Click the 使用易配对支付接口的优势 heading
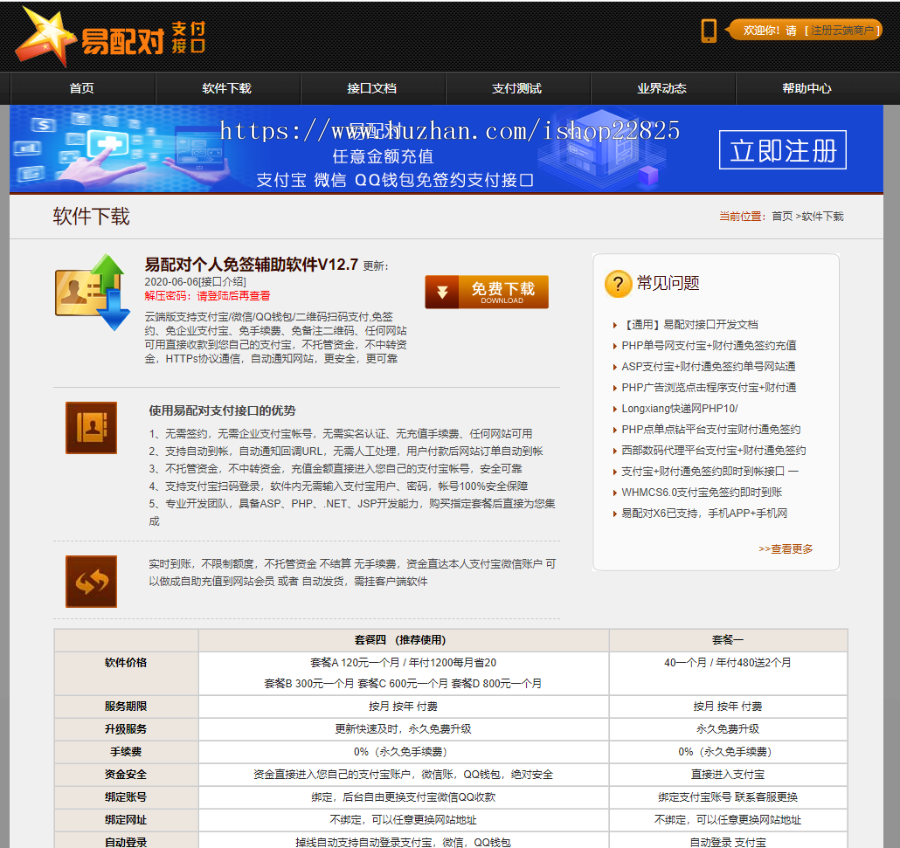This screenshot has height=848, width=900. click(222, 411)
